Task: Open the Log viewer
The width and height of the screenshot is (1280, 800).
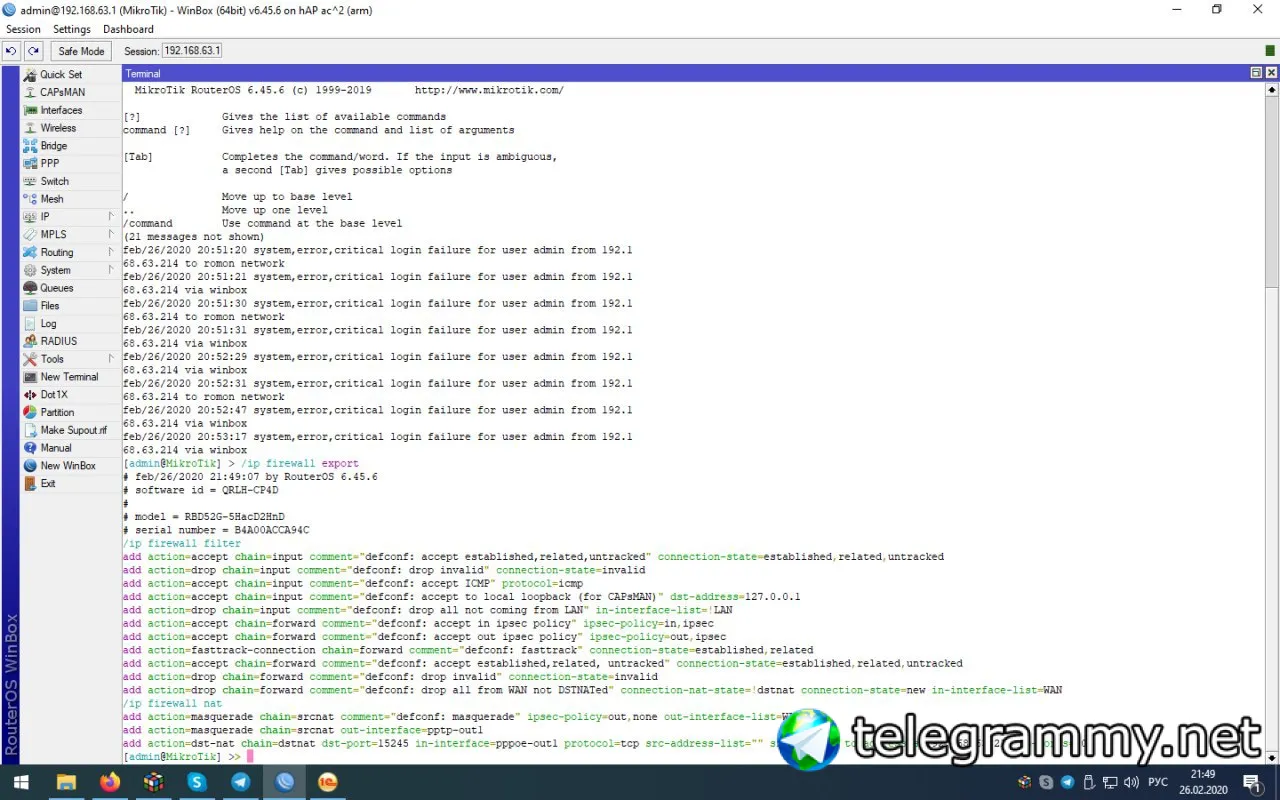Action: click(x=48, y=324)
